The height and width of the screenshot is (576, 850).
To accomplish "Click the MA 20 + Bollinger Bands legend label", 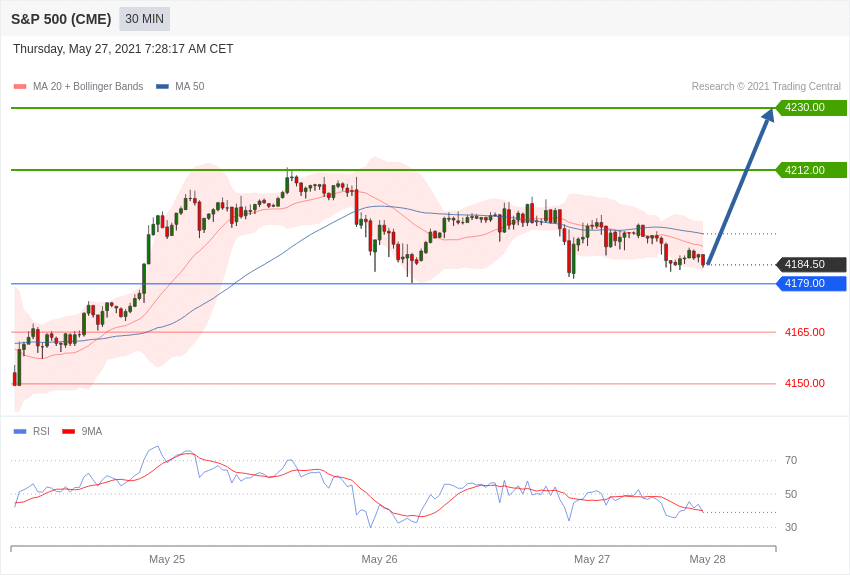I will (88, 86).
